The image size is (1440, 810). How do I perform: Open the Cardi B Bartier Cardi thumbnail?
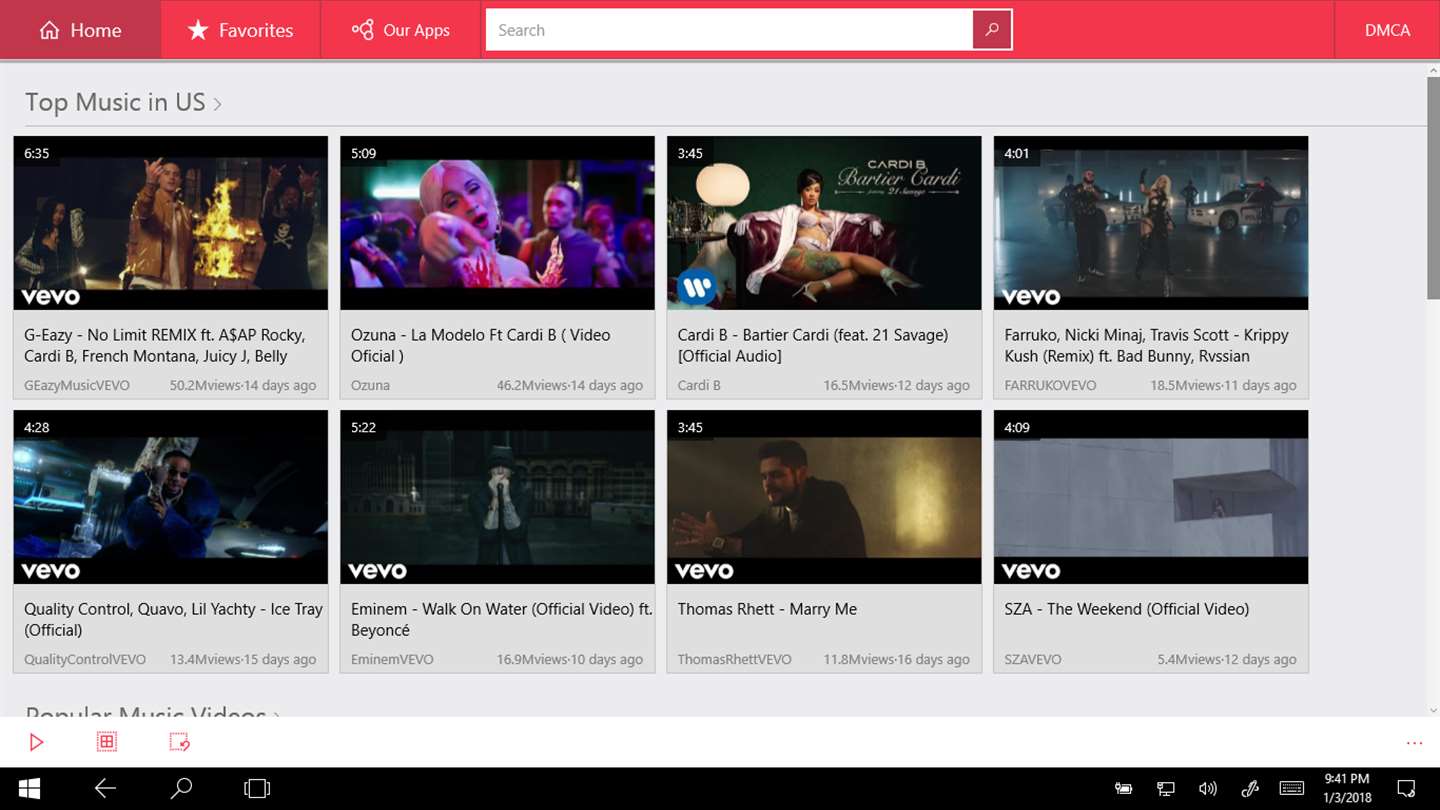coord(825,223)
